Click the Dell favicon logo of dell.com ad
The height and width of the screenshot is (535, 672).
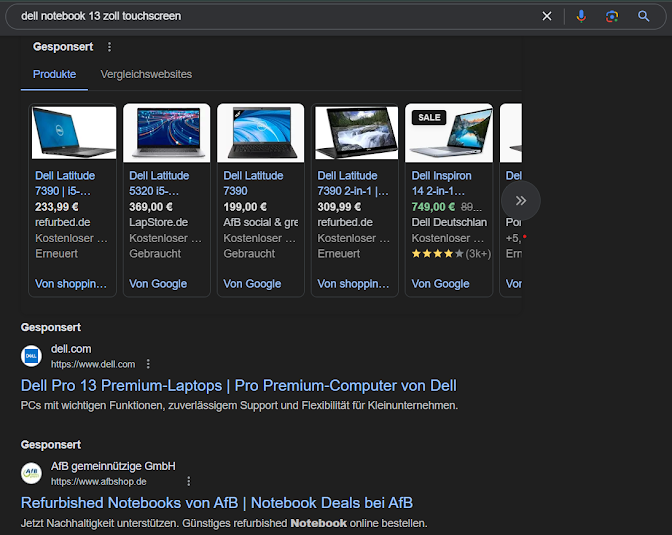pos(31,356)
